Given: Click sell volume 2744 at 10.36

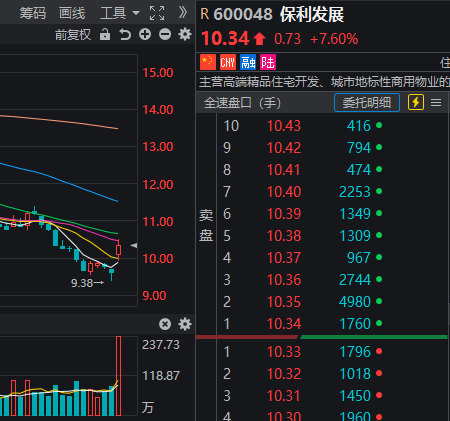Looking at the screenshot, I should click(x=355, y=280).
